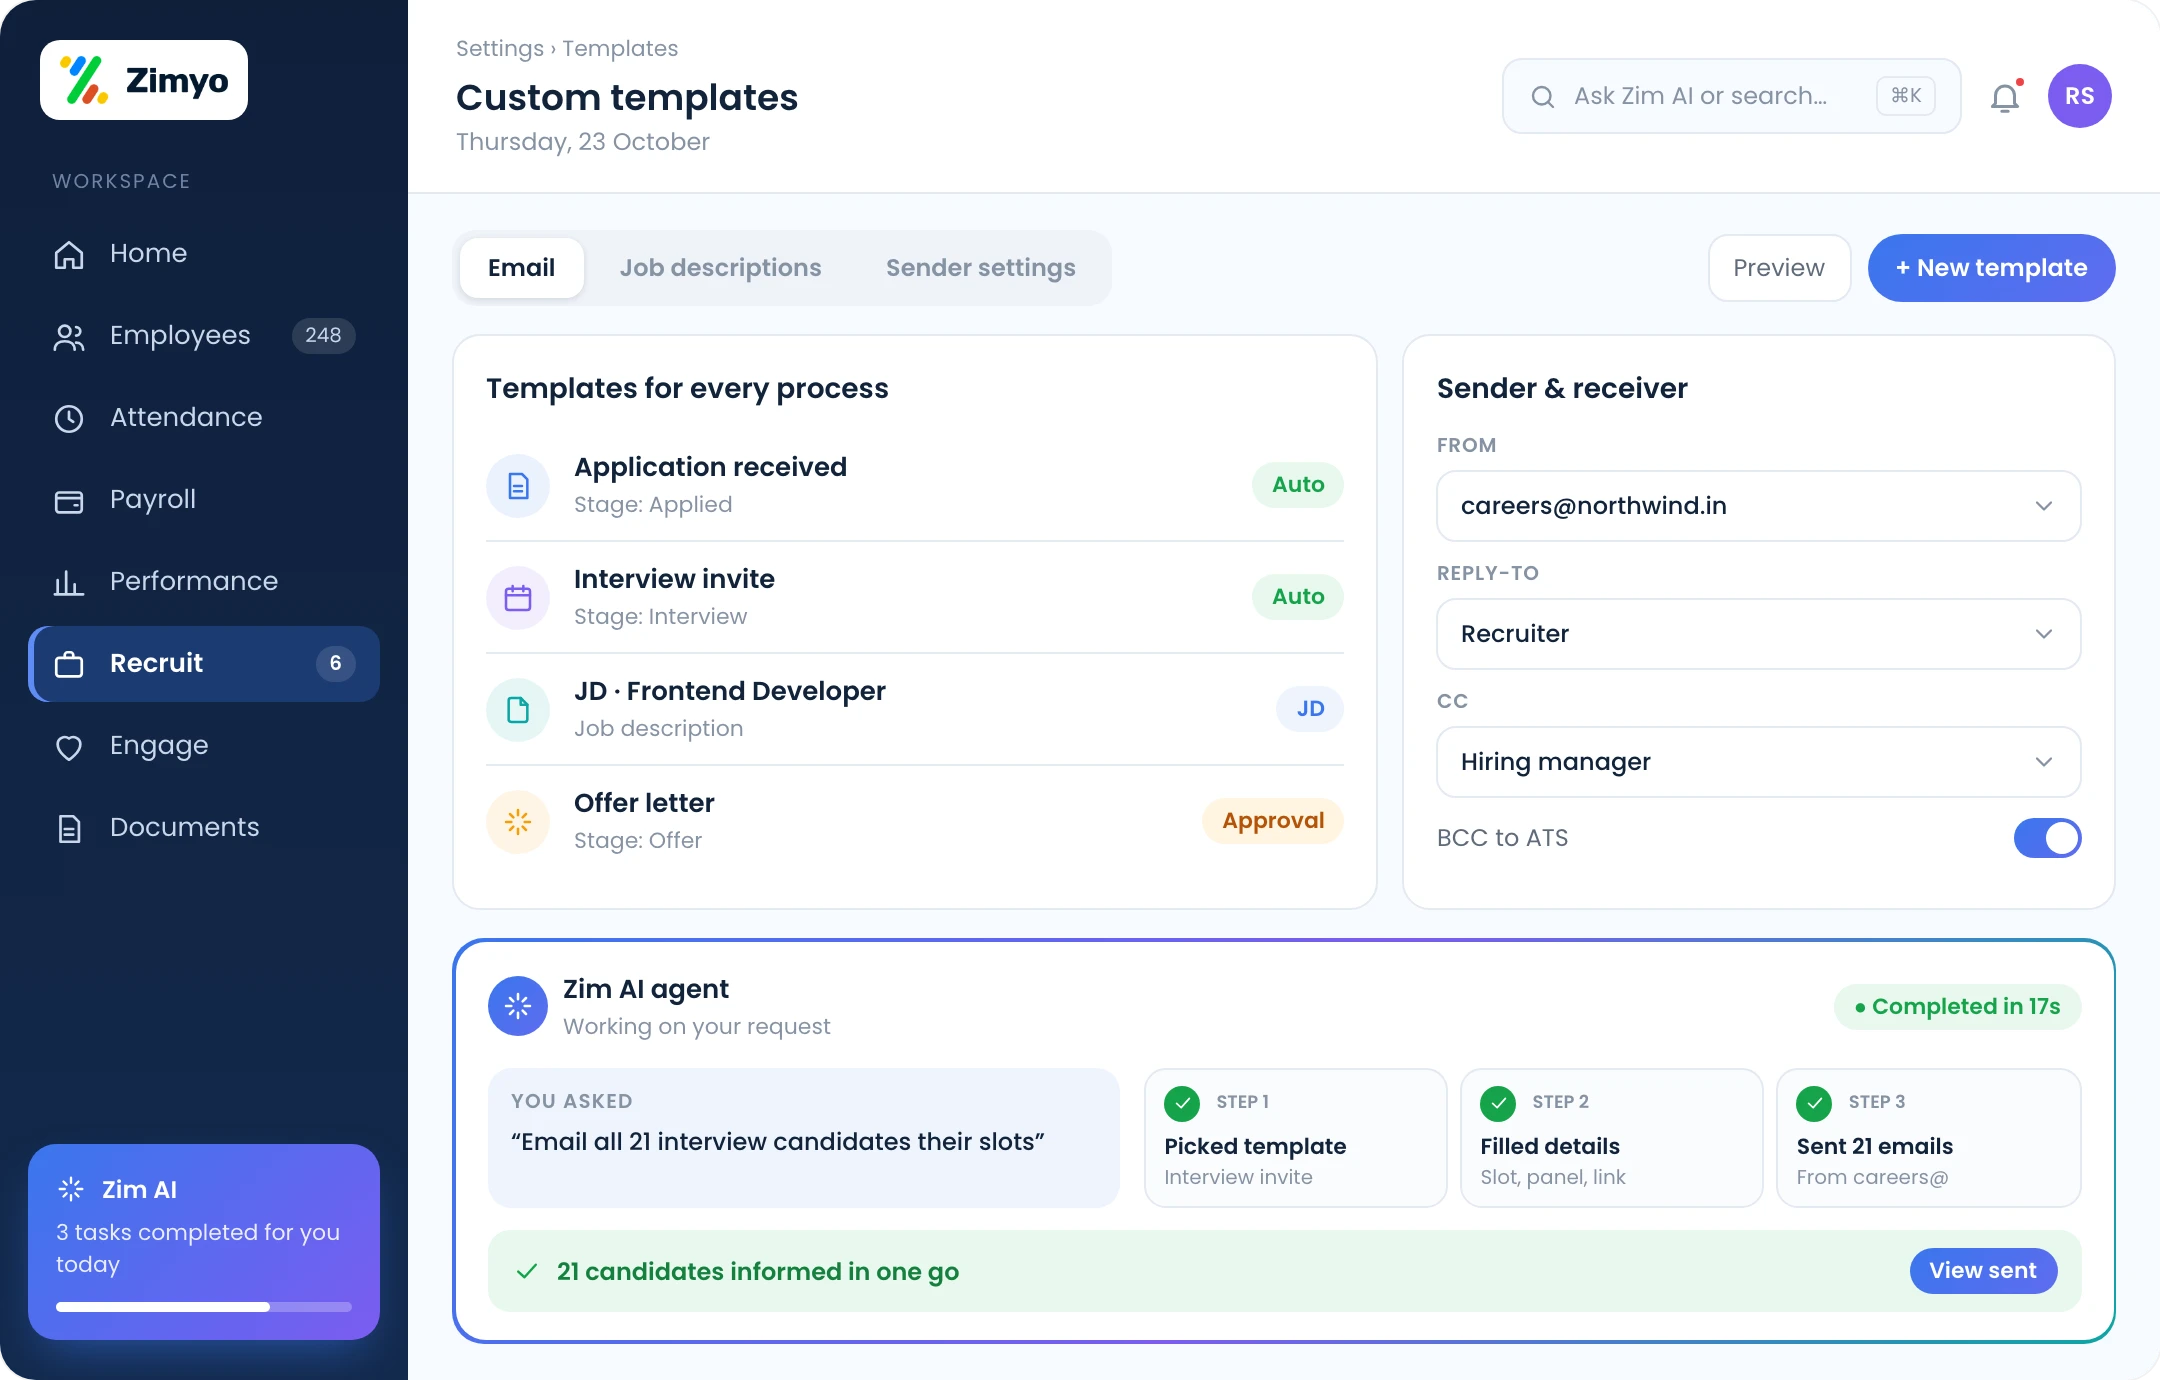Expand chevron on Recruiter field
2160x1380 pixels.
(x=2044, y=634)
